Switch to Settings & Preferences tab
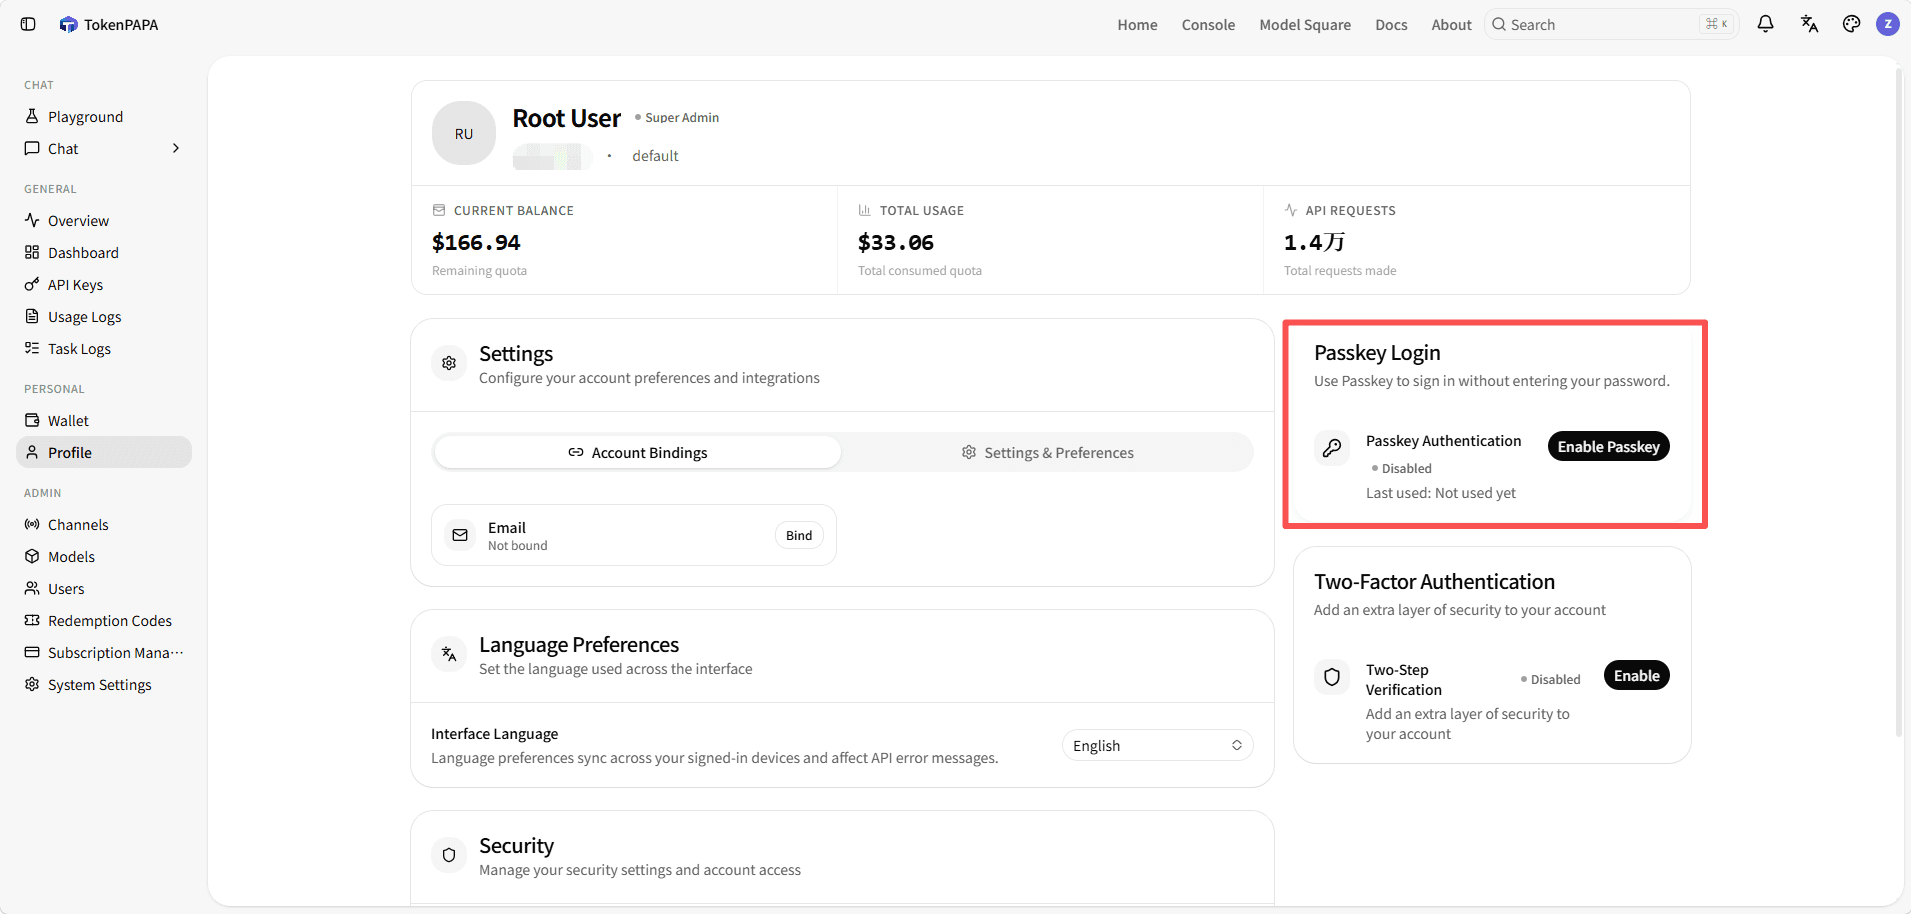 (x=1047, y=452)
